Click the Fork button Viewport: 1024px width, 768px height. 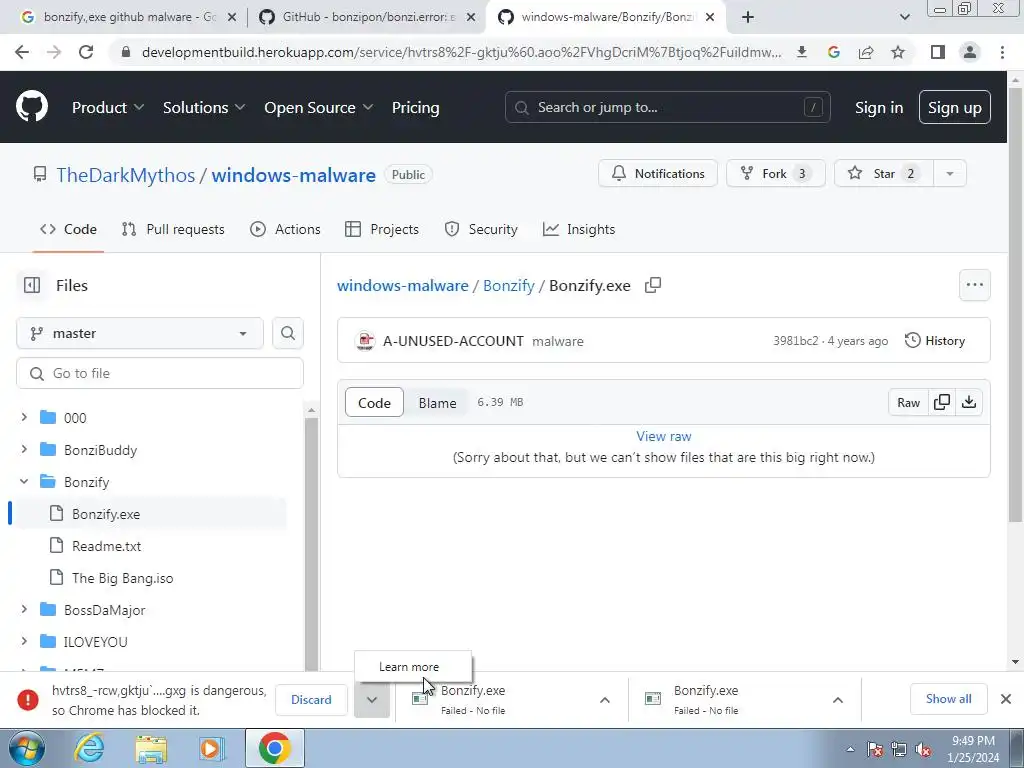[775, 174]
